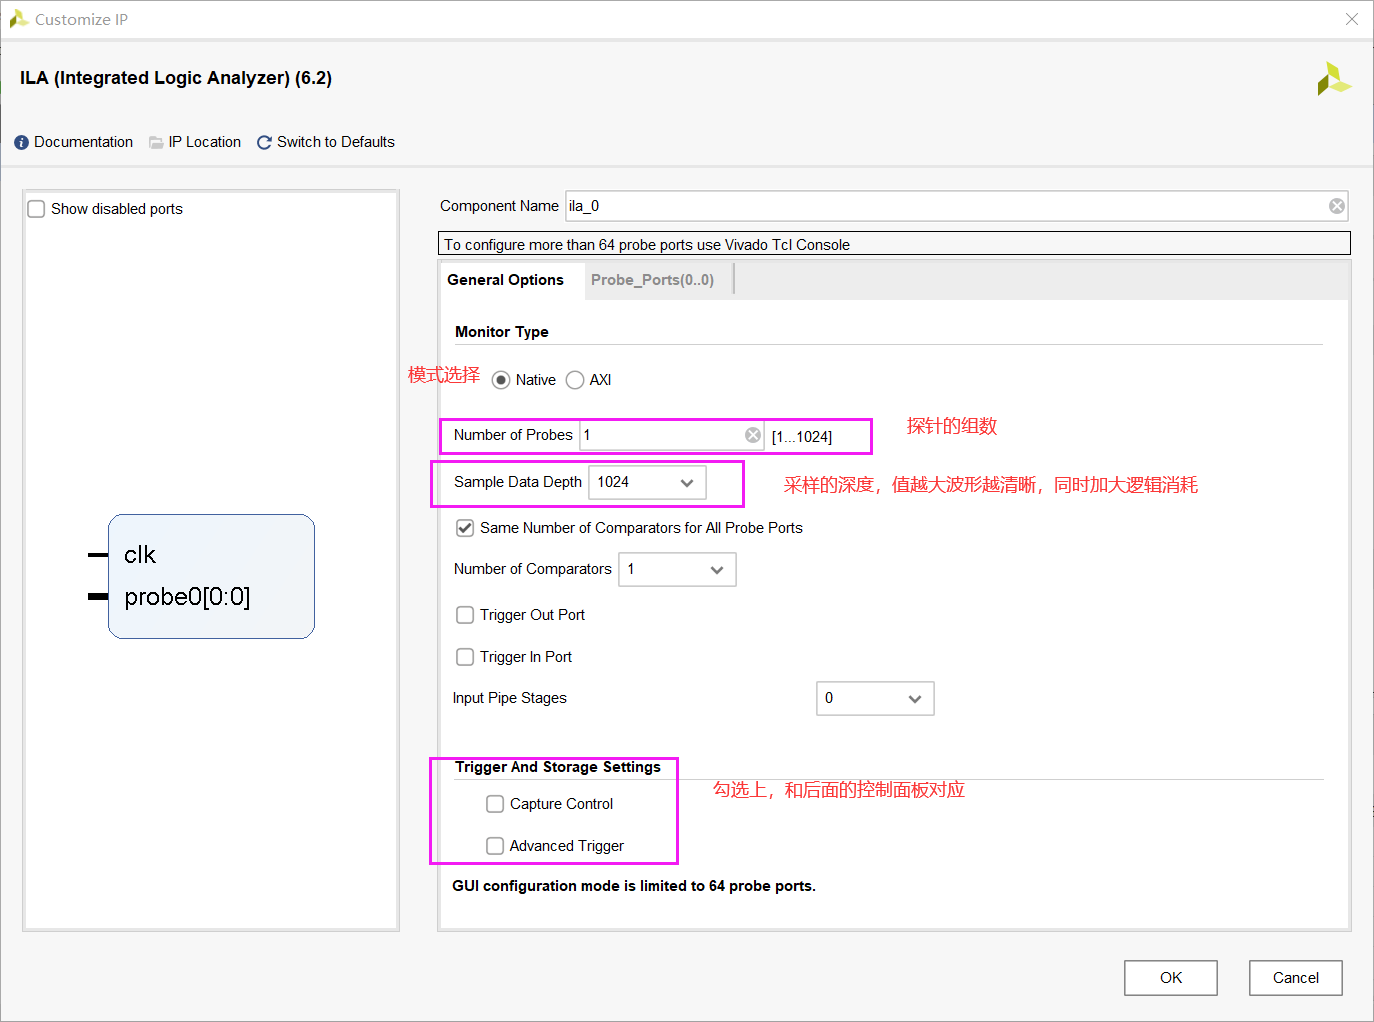Enable the Advanced Trigger checkbox

(x=495, y=846)
